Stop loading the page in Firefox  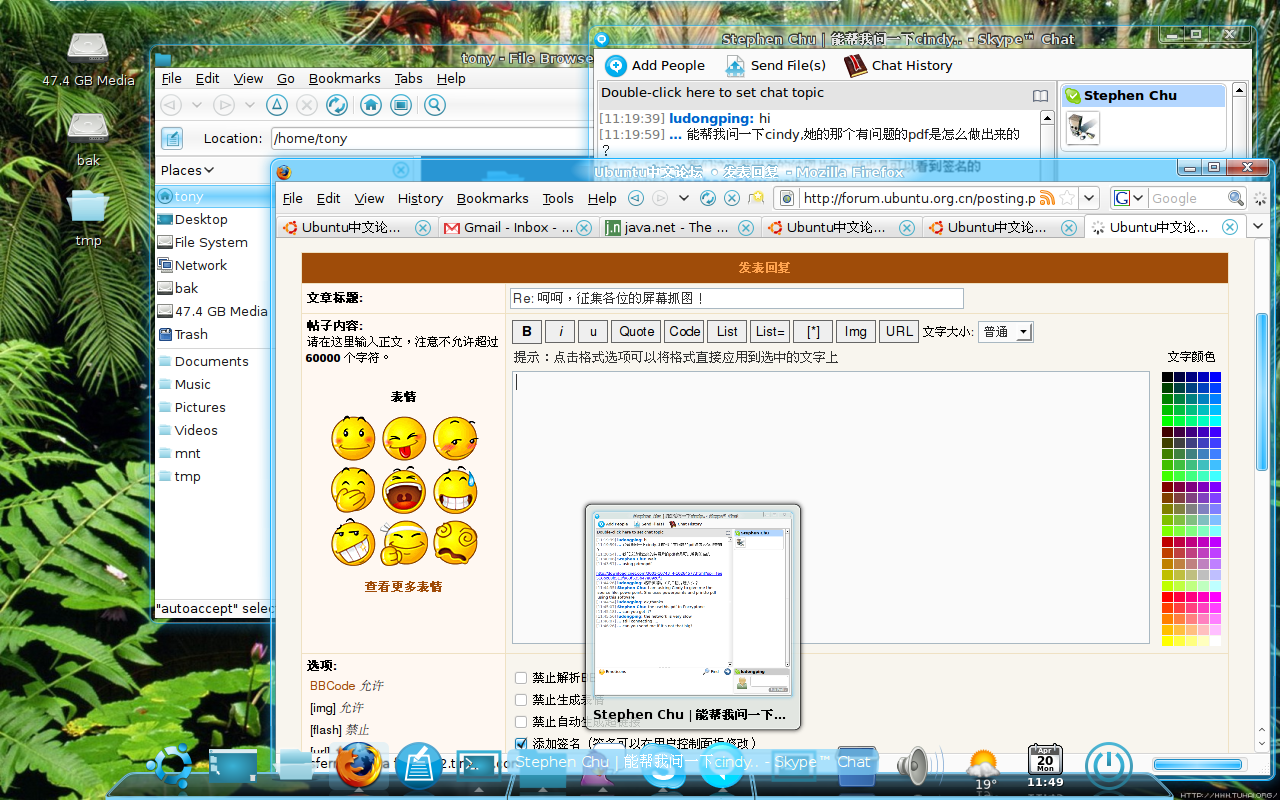click(732, 198)
